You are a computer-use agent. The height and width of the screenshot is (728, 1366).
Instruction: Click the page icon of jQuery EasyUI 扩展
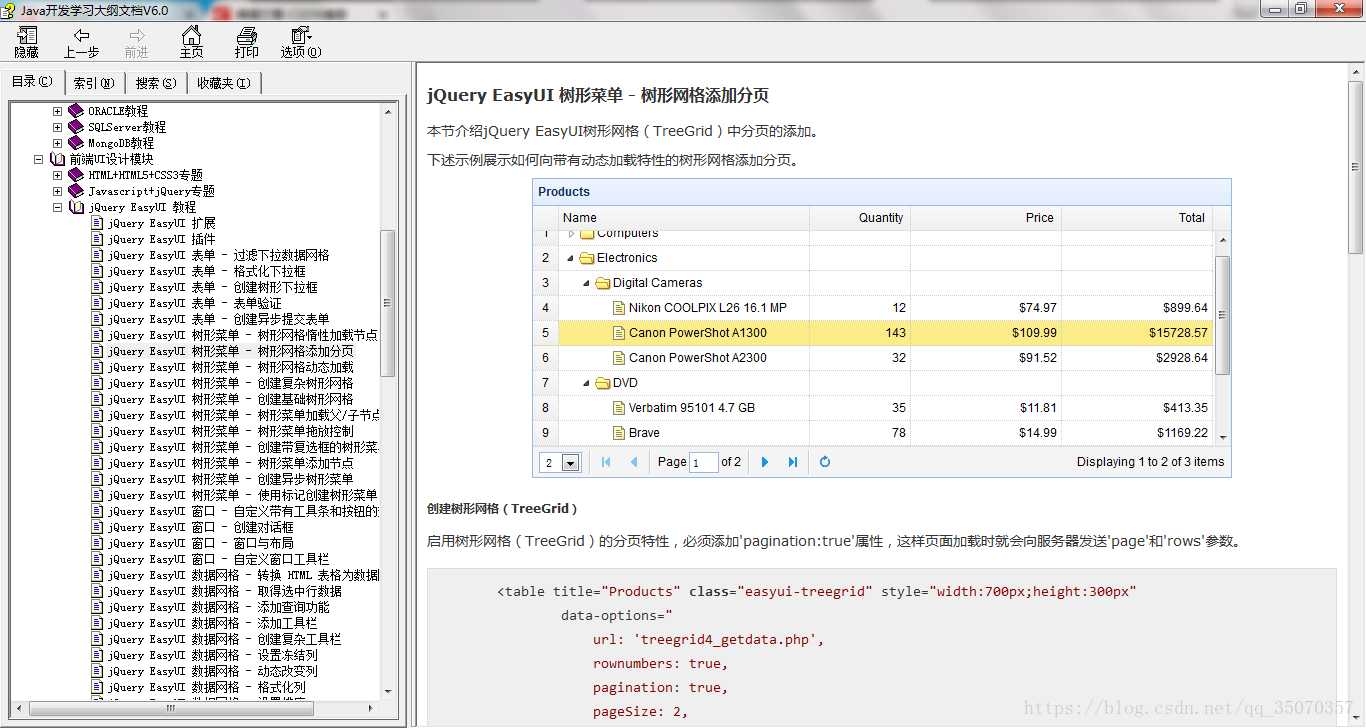click(x=97, y=223)
